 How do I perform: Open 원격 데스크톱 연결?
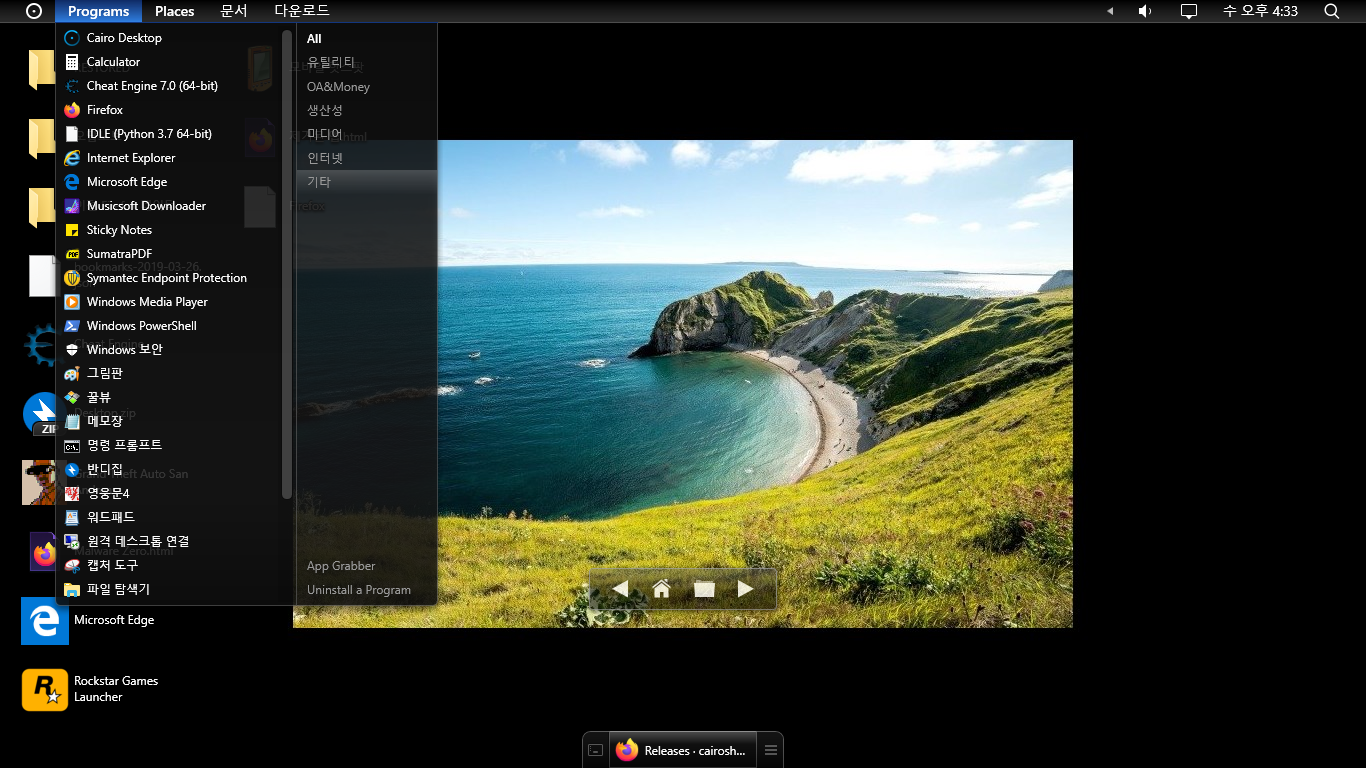170,541
